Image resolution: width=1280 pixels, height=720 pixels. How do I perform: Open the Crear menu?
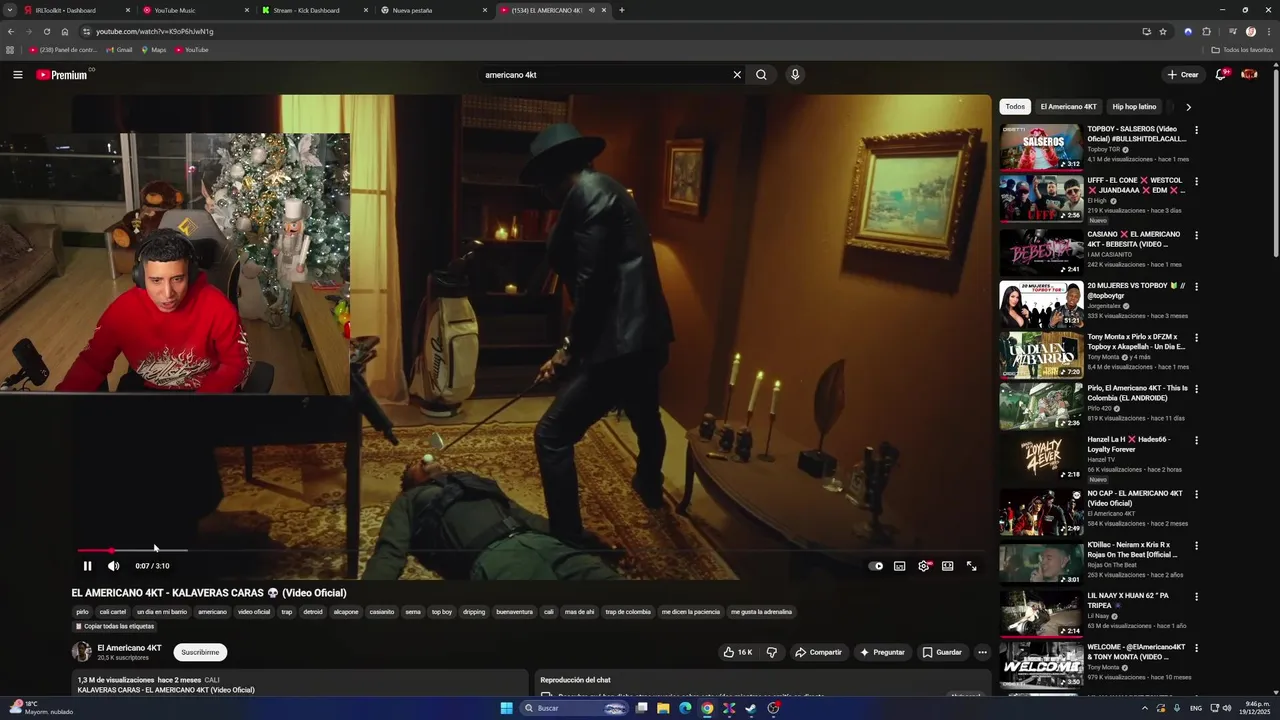(x=1182, y=75)
